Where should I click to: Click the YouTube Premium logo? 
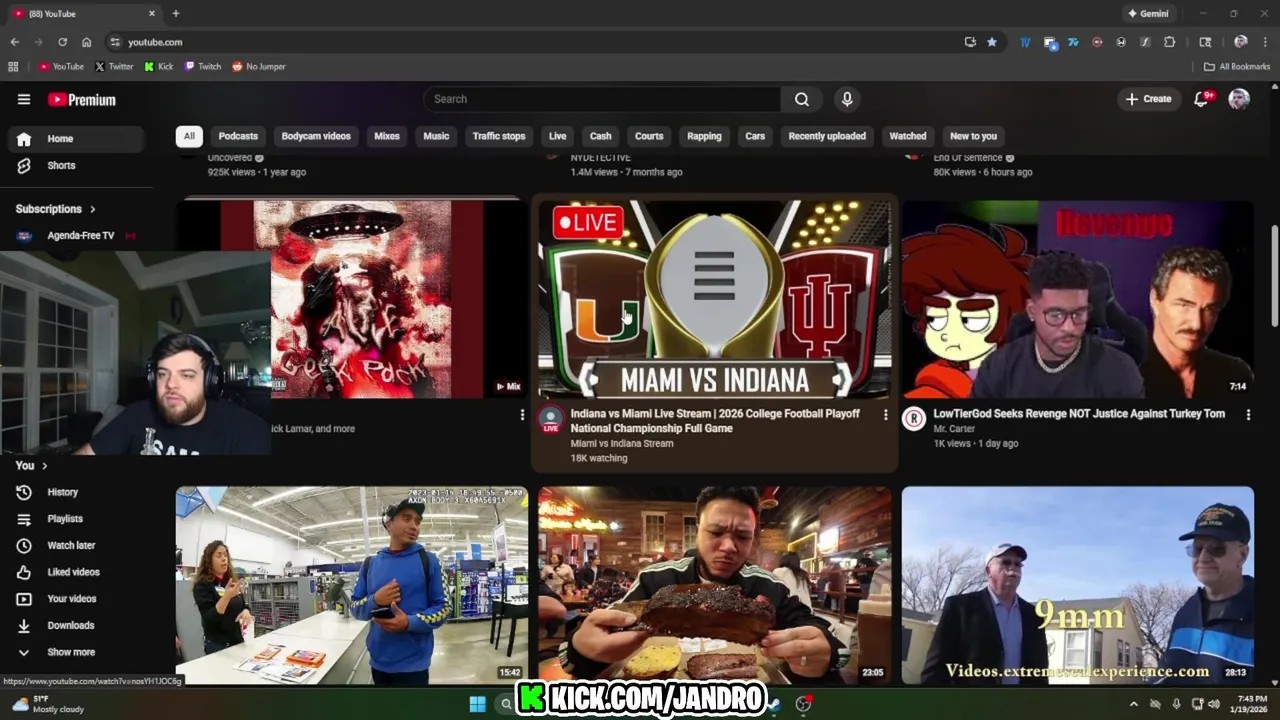[x=82, y=99]
